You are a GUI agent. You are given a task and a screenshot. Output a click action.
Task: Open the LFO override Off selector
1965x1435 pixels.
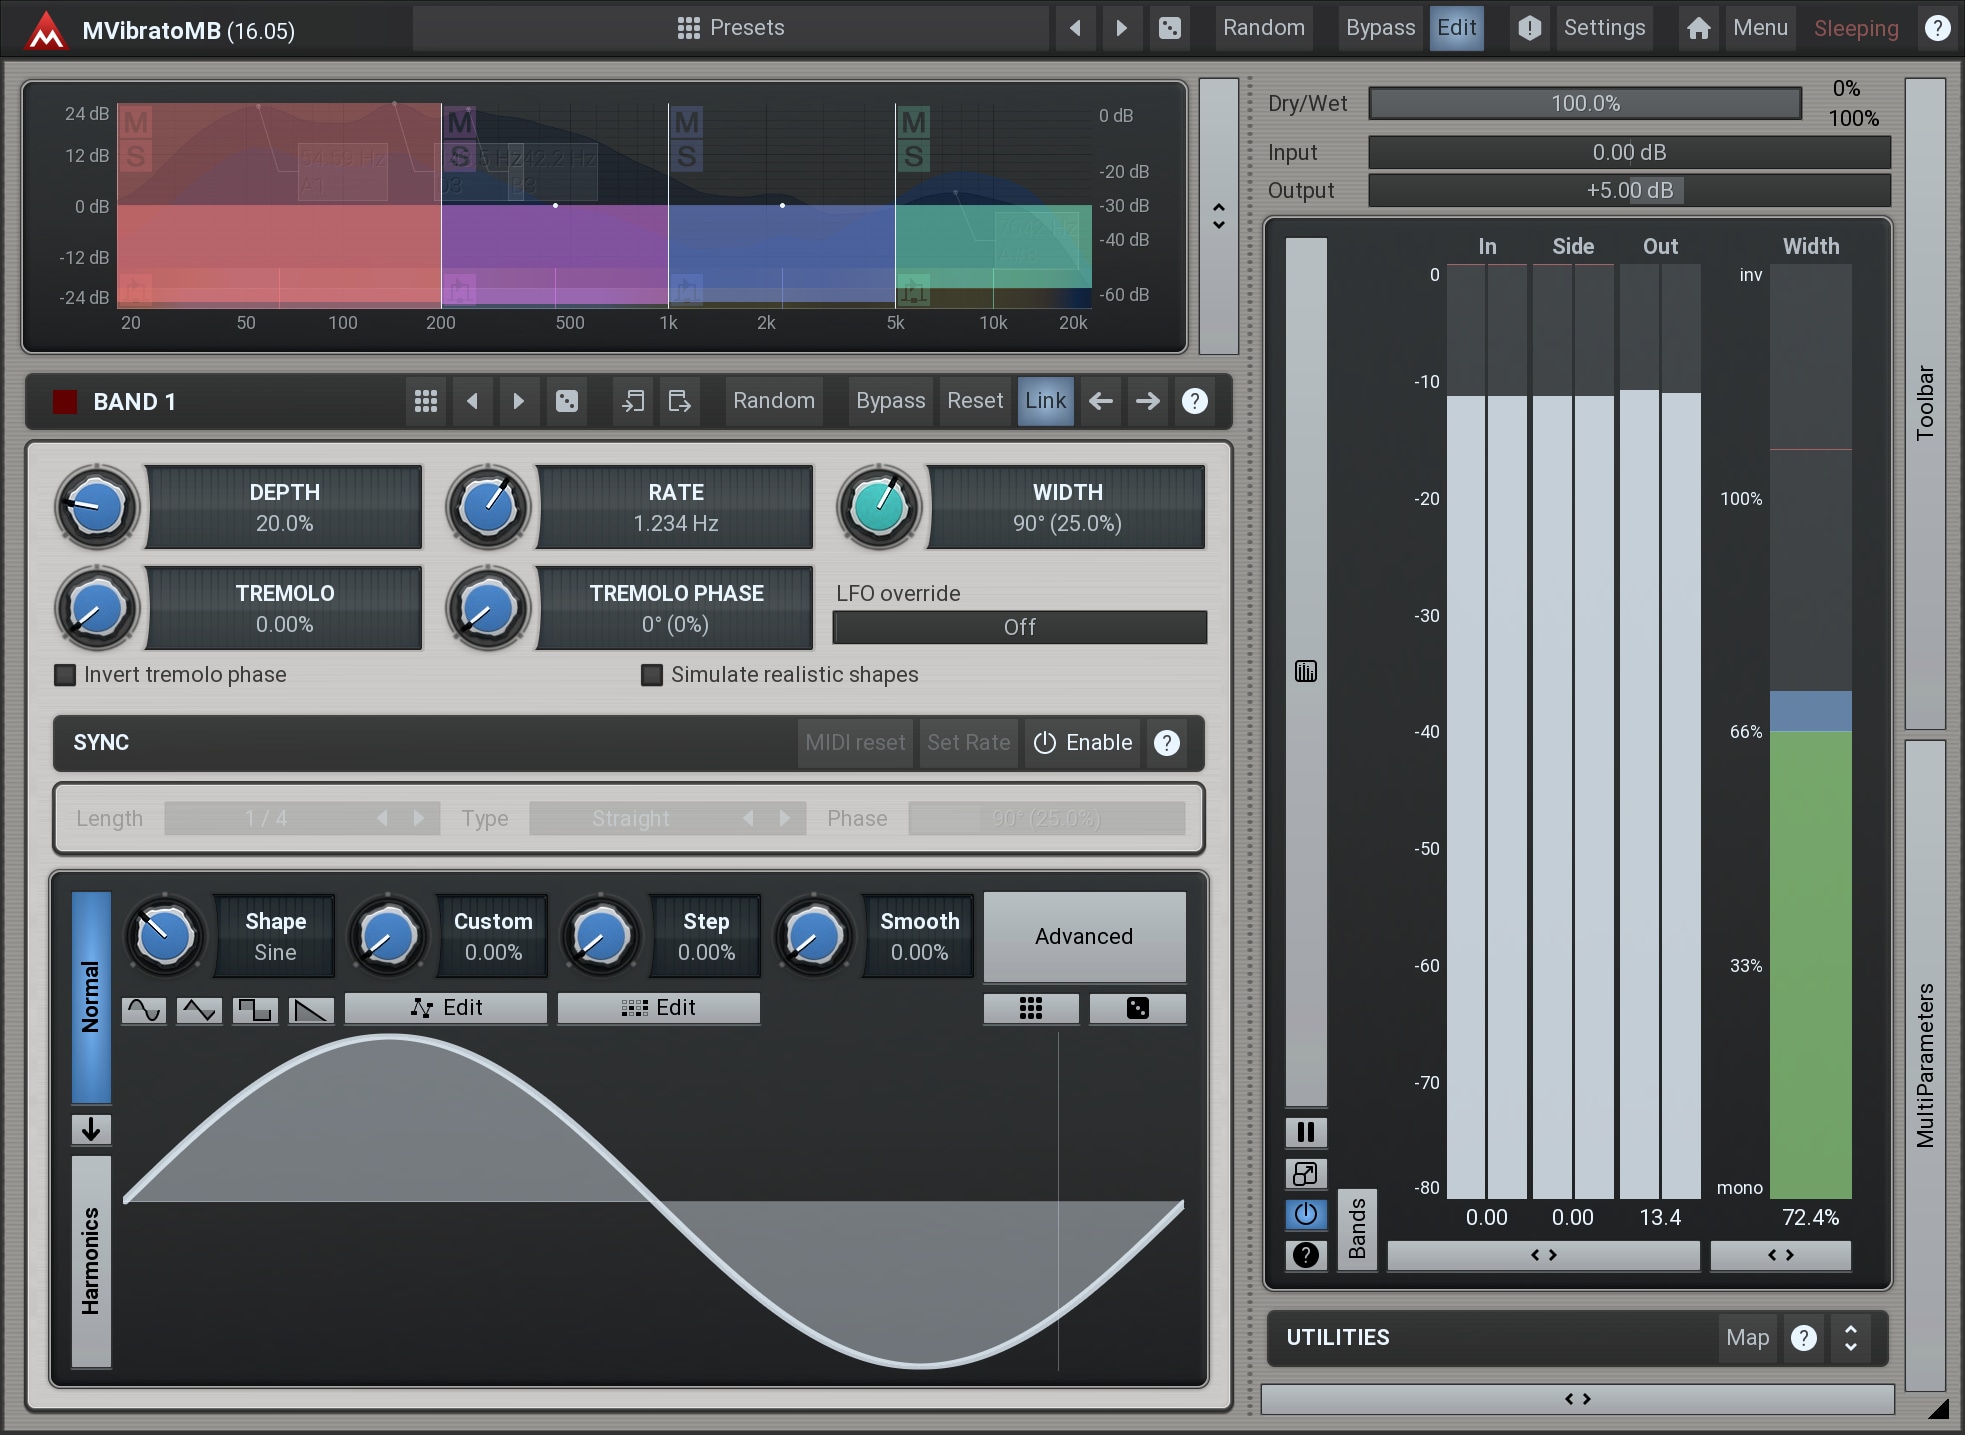[x=1019, y=627]
